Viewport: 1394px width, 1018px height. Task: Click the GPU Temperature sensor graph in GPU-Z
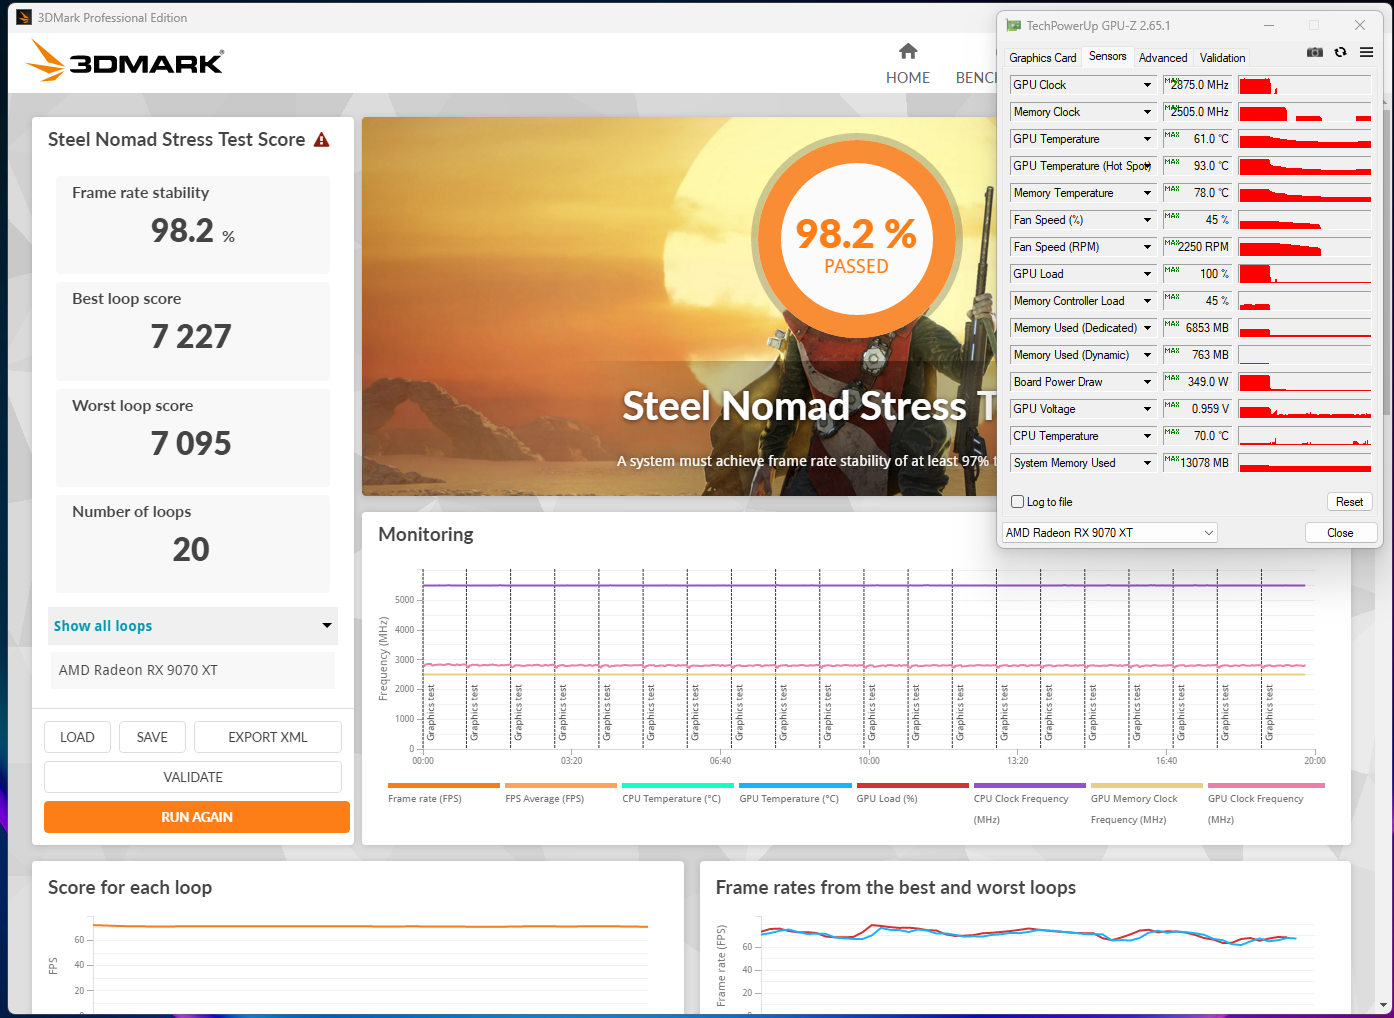(x=1305, y=139)
